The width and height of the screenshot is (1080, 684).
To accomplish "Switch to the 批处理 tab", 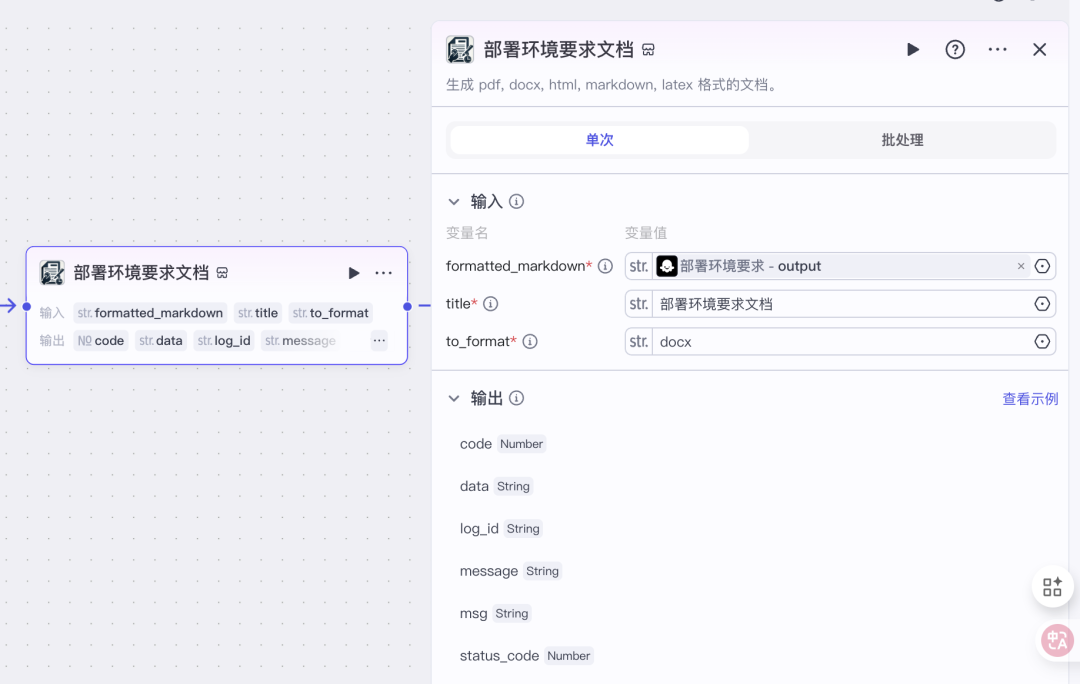I will click(x=902, y=140).
